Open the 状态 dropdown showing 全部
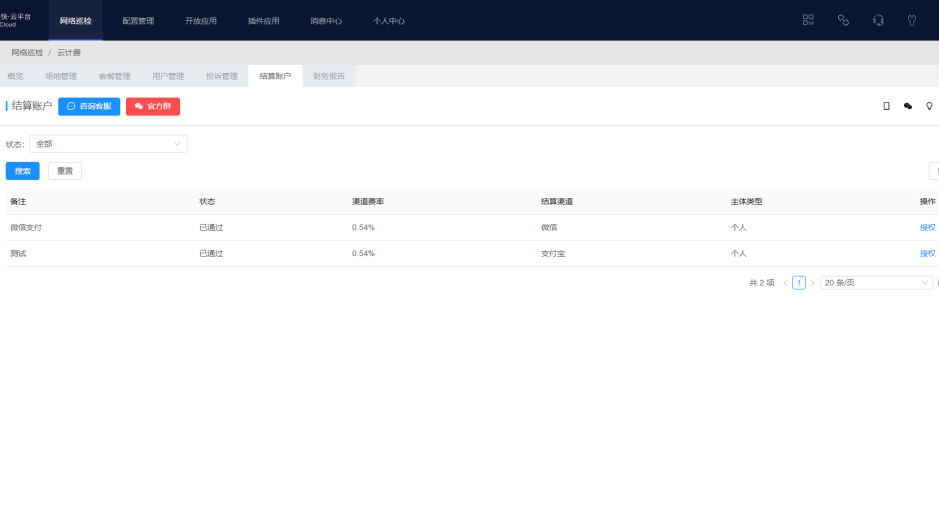 (108, 144)
